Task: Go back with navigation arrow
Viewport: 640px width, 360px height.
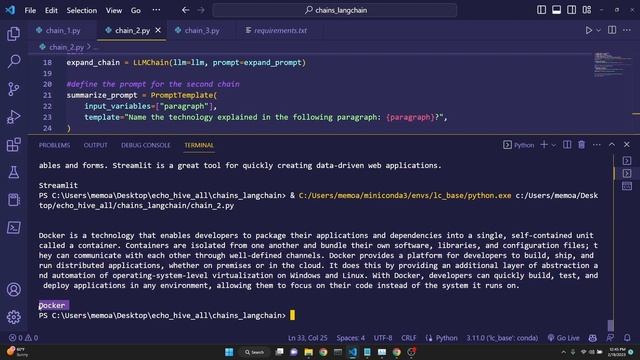Action: coord(186,10)
